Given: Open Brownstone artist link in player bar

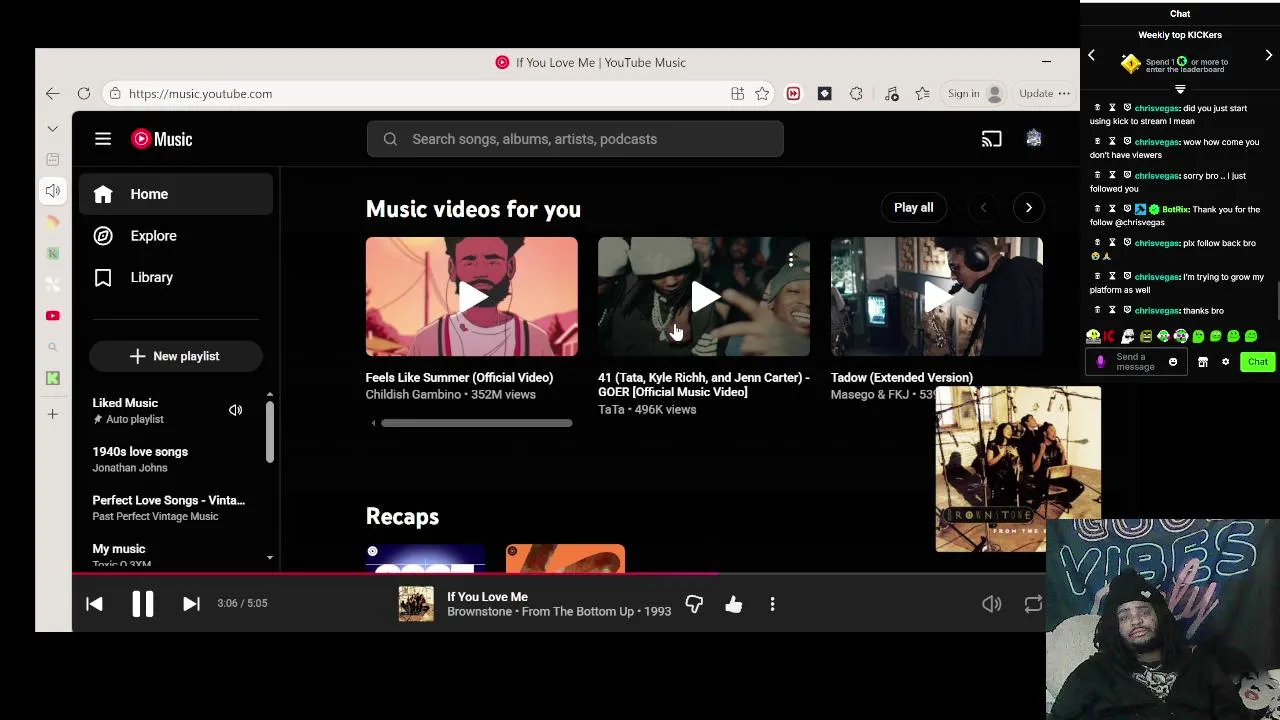Looking at the screenshot, I should 479,611.
